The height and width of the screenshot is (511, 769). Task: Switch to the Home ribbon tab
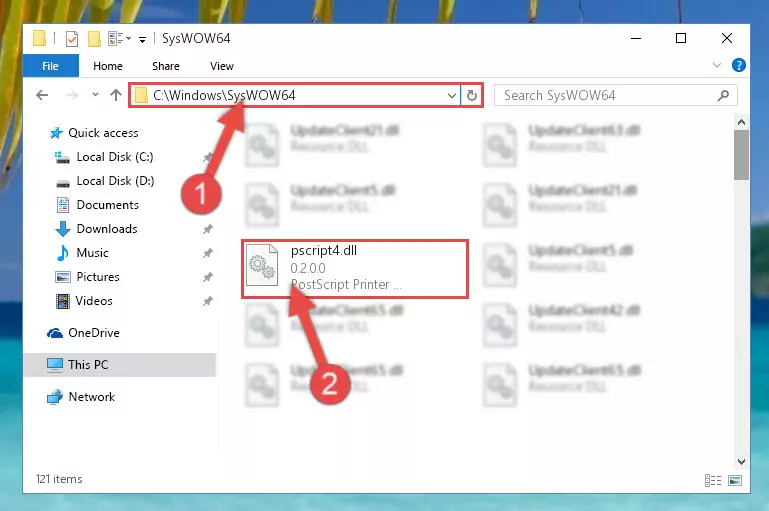(x=108, y=66)
